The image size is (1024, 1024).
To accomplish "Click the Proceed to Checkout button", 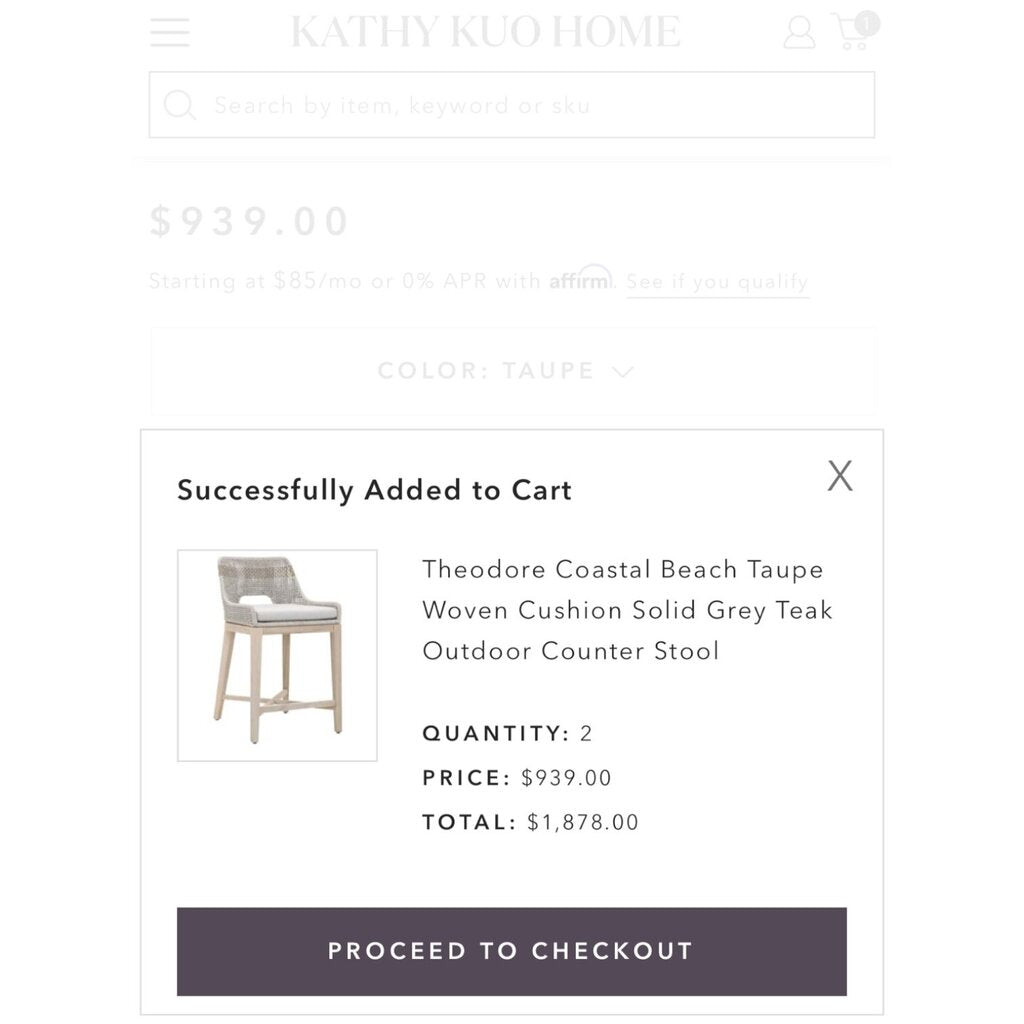I will tap(512, 951).
